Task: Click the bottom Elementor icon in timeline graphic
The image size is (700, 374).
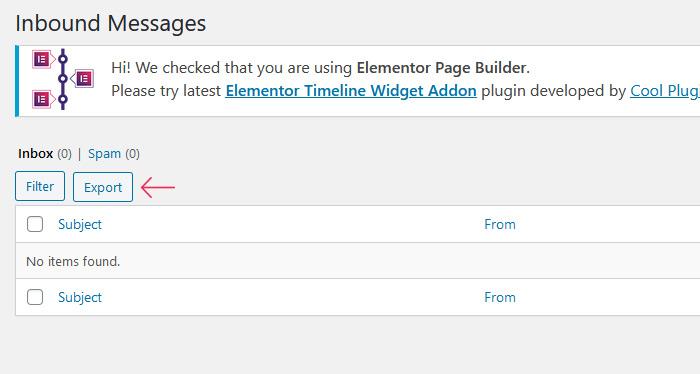Action: 42,99
